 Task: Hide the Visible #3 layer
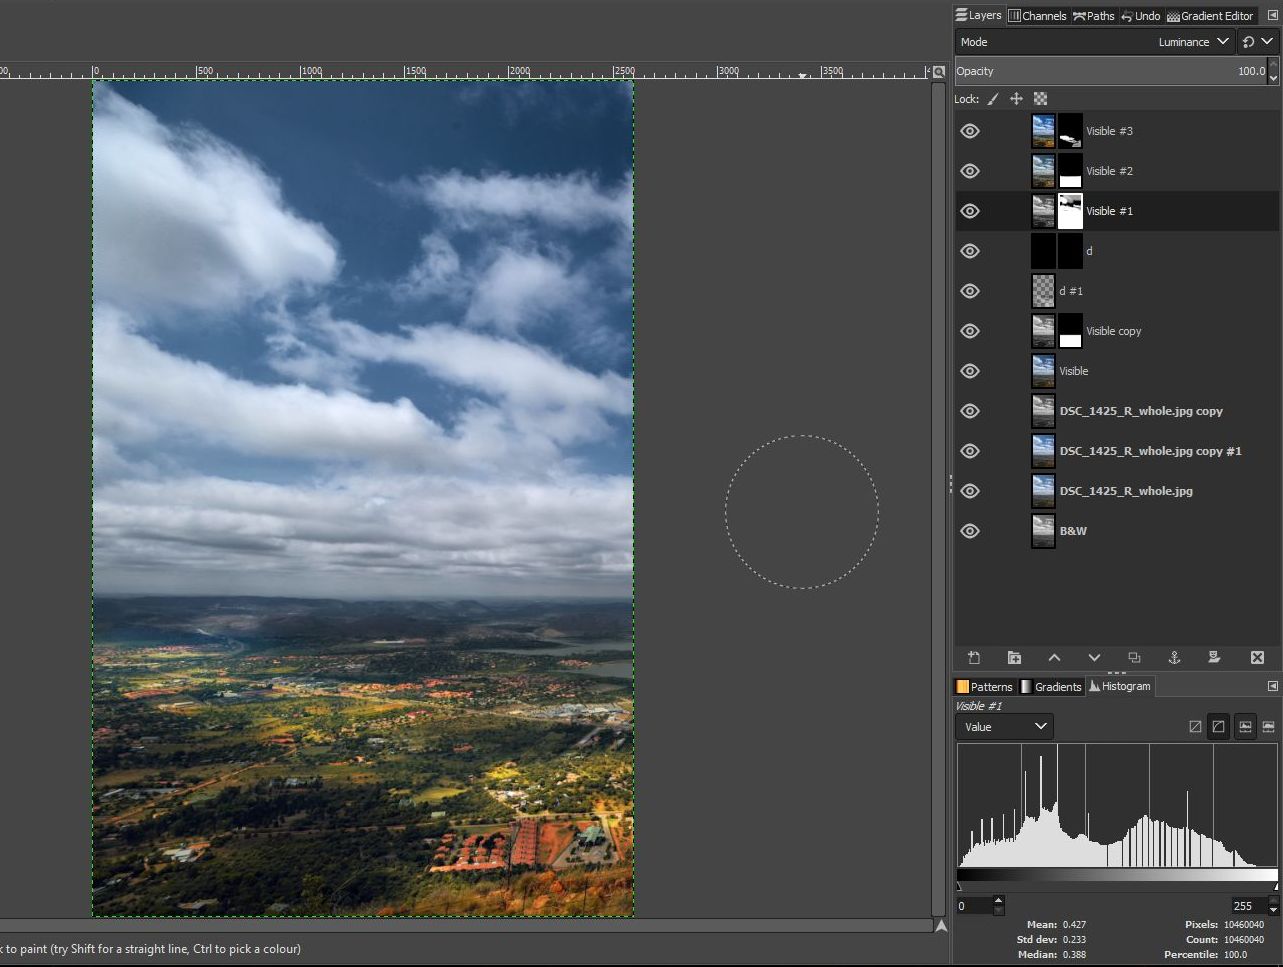[x=970, y=131]
